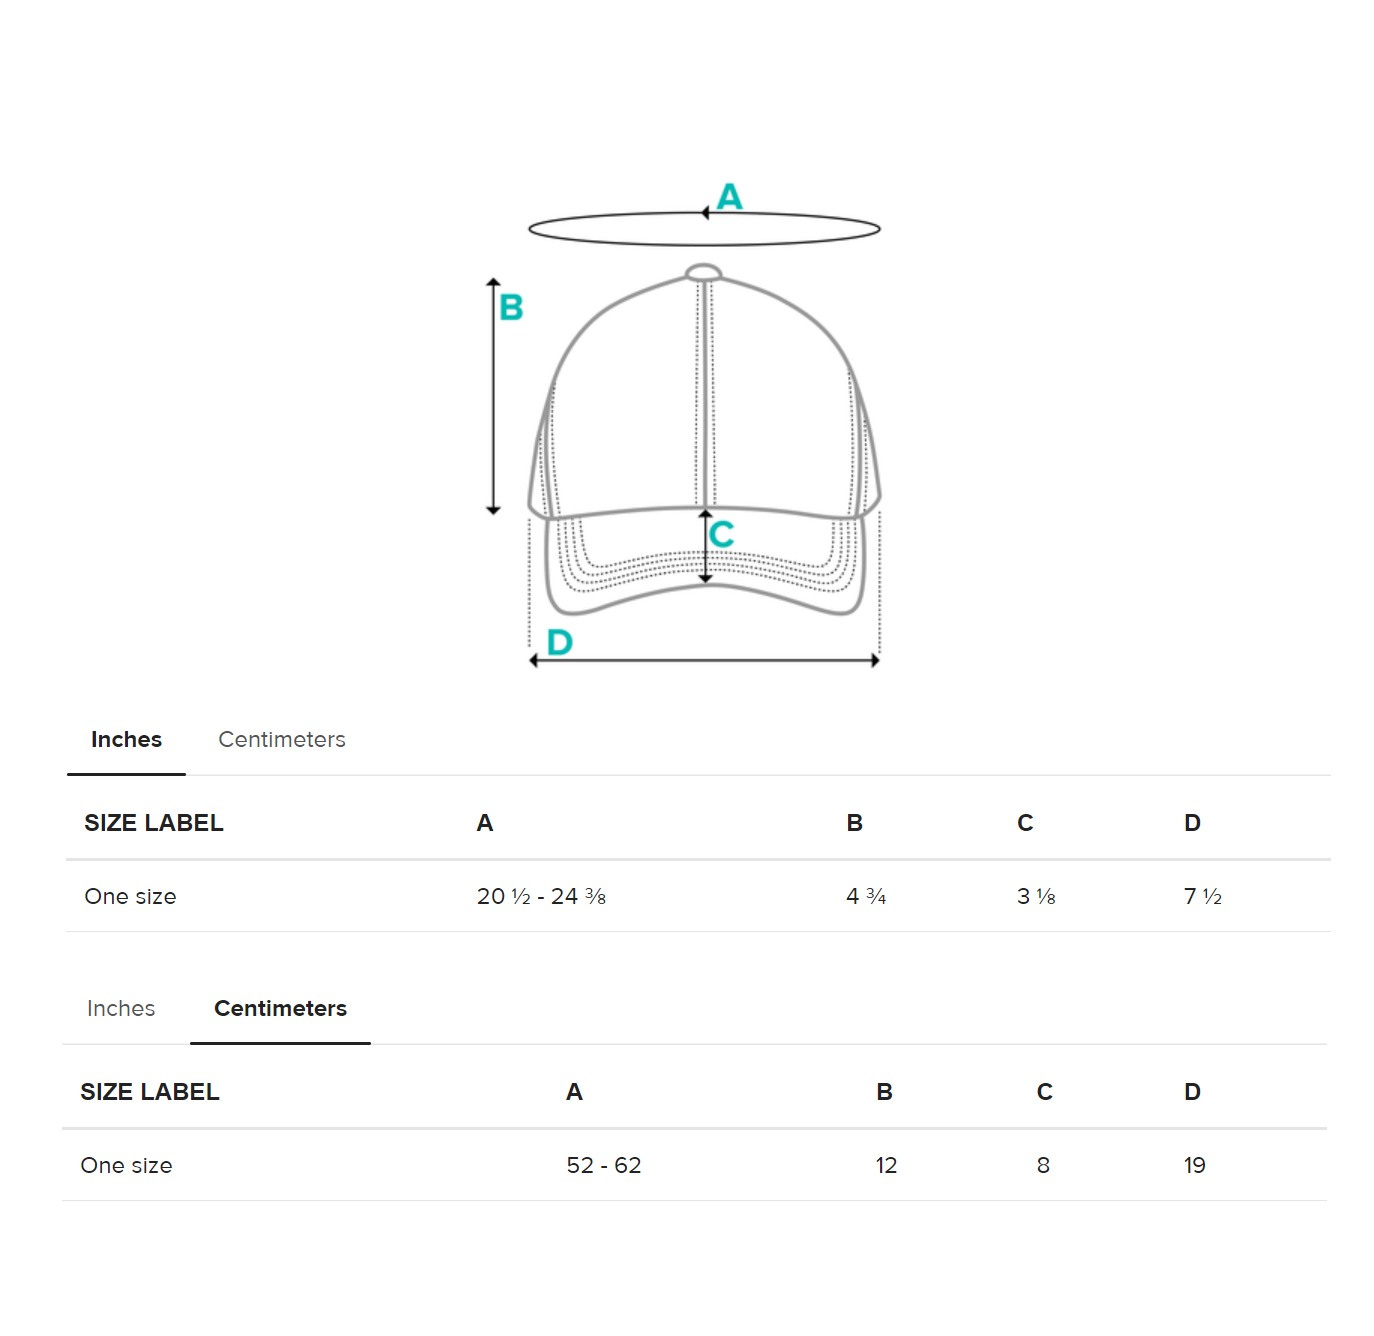Click the 4 ¾ value in inches table
This screenshot has width=1374, height=1336.
pos(866,897)
